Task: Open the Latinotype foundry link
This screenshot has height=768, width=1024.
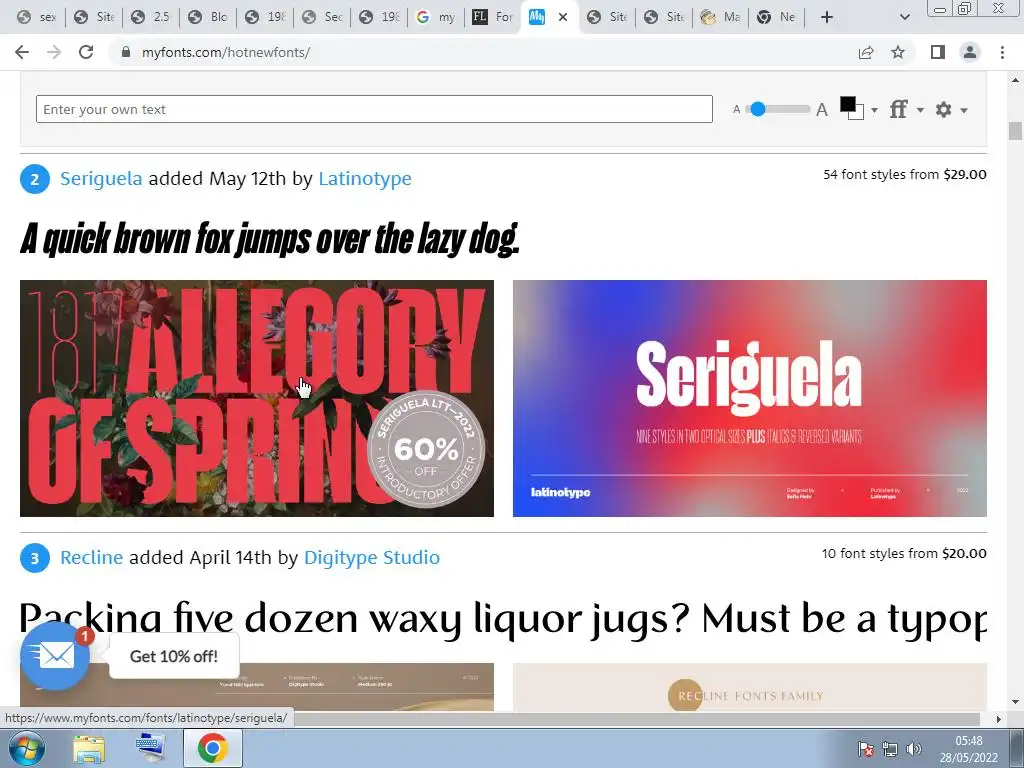Action: click(365, 178)
